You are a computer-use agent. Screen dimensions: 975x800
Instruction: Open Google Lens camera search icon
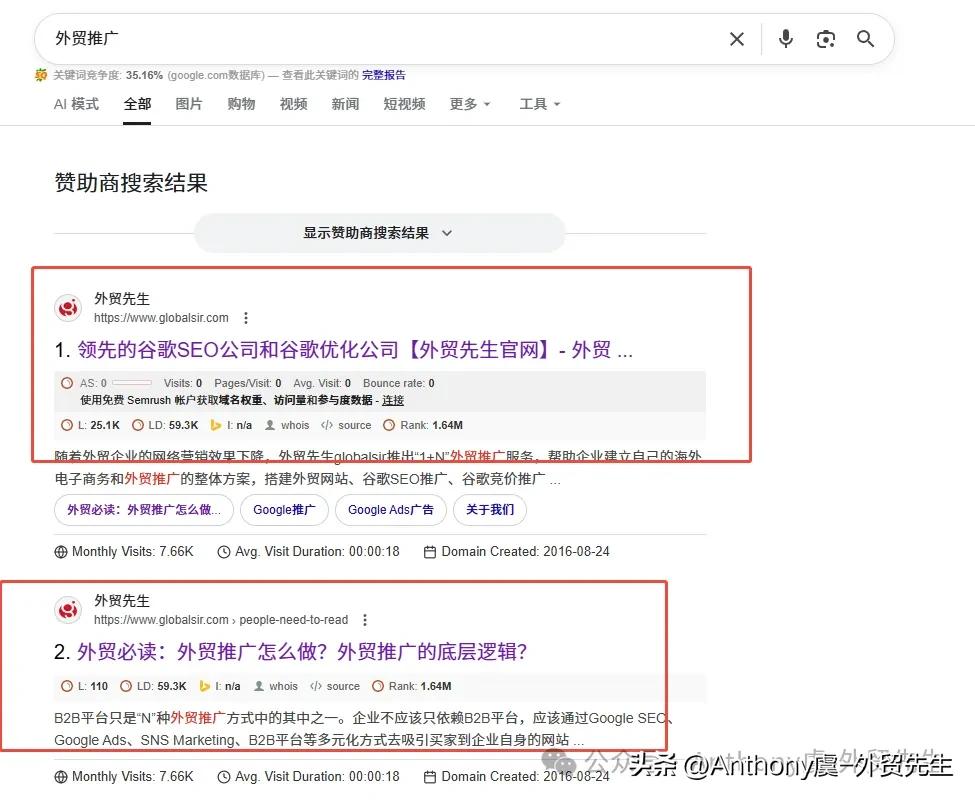(826, 38)
